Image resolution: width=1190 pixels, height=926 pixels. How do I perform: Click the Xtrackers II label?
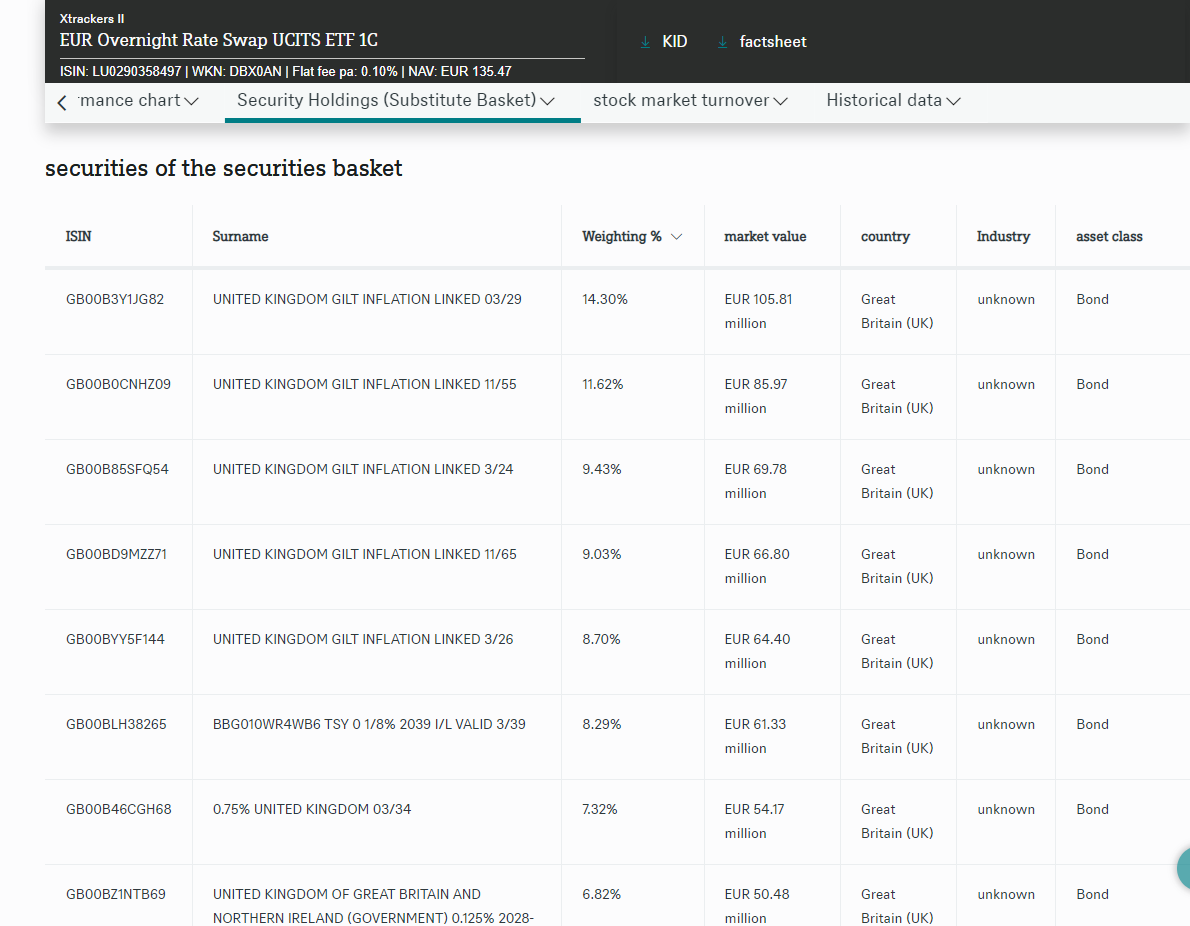click(92, 19)
